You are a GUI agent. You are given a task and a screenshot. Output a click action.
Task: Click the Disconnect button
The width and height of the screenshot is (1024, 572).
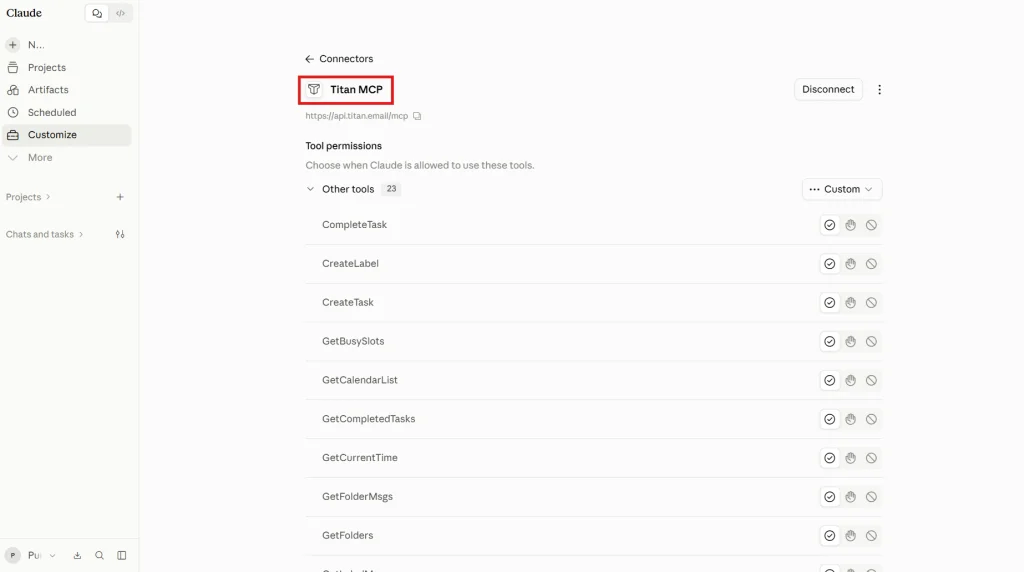point(828,89)
